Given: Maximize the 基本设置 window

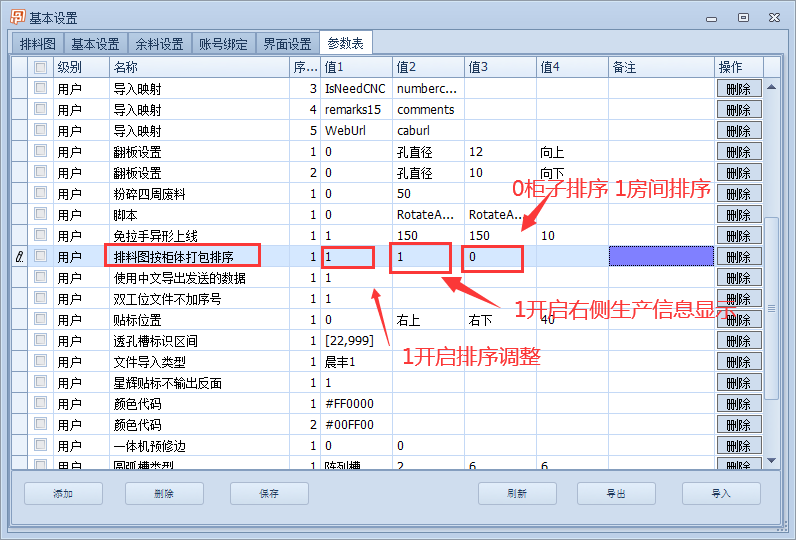Looking at the screenshot, I should pos(743,18).
